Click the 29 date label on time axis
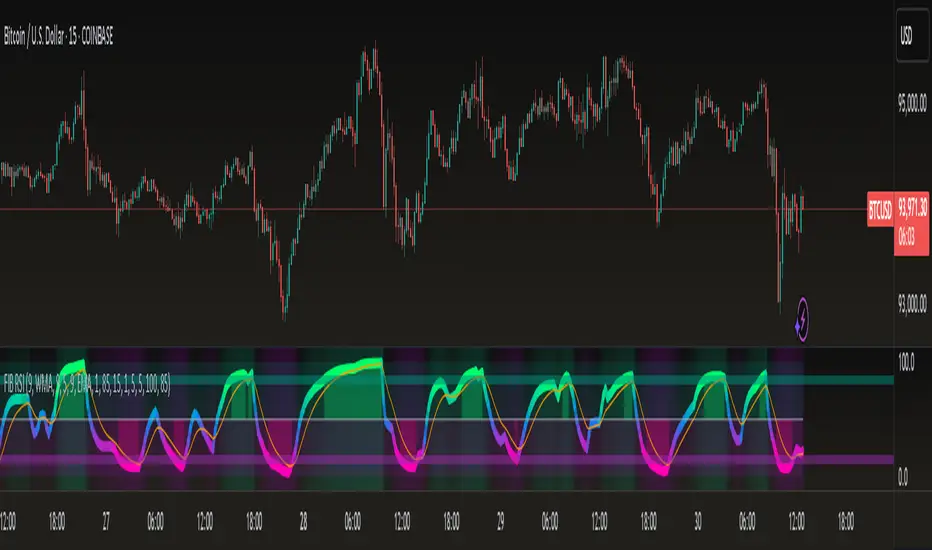 (500, 521)
